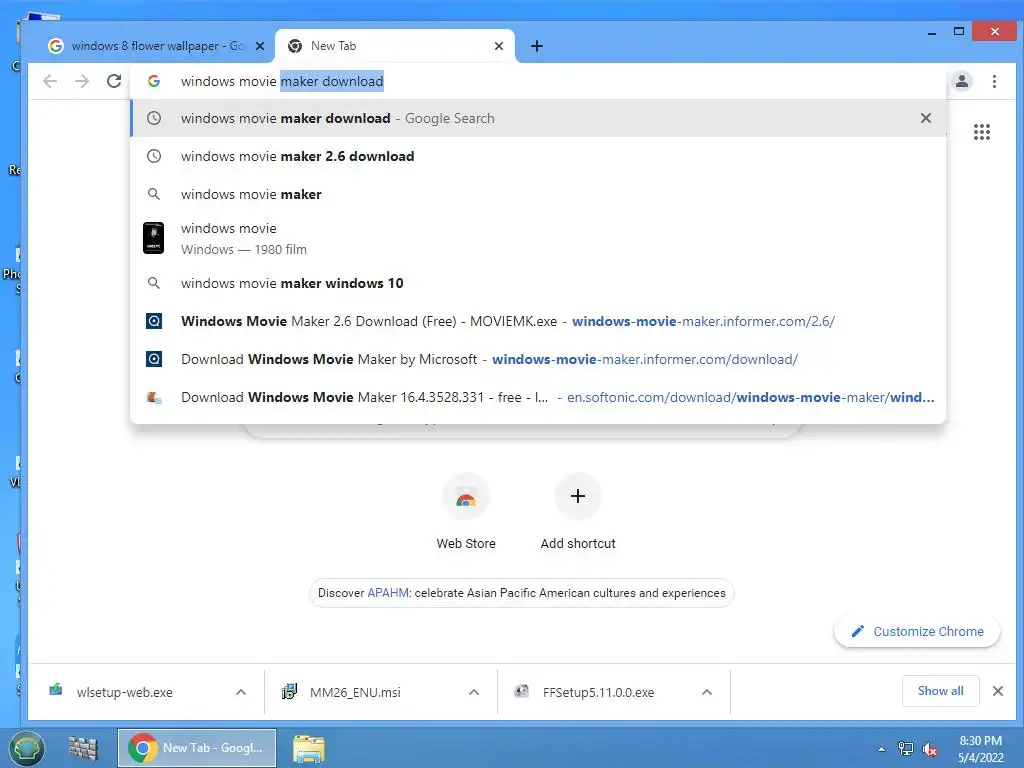The width and height of the screenshot is (1024, 768).
Task: Click softonic favicon beside Maker 16.4 result
Action: pyautogui.click(x=154, y=397)
